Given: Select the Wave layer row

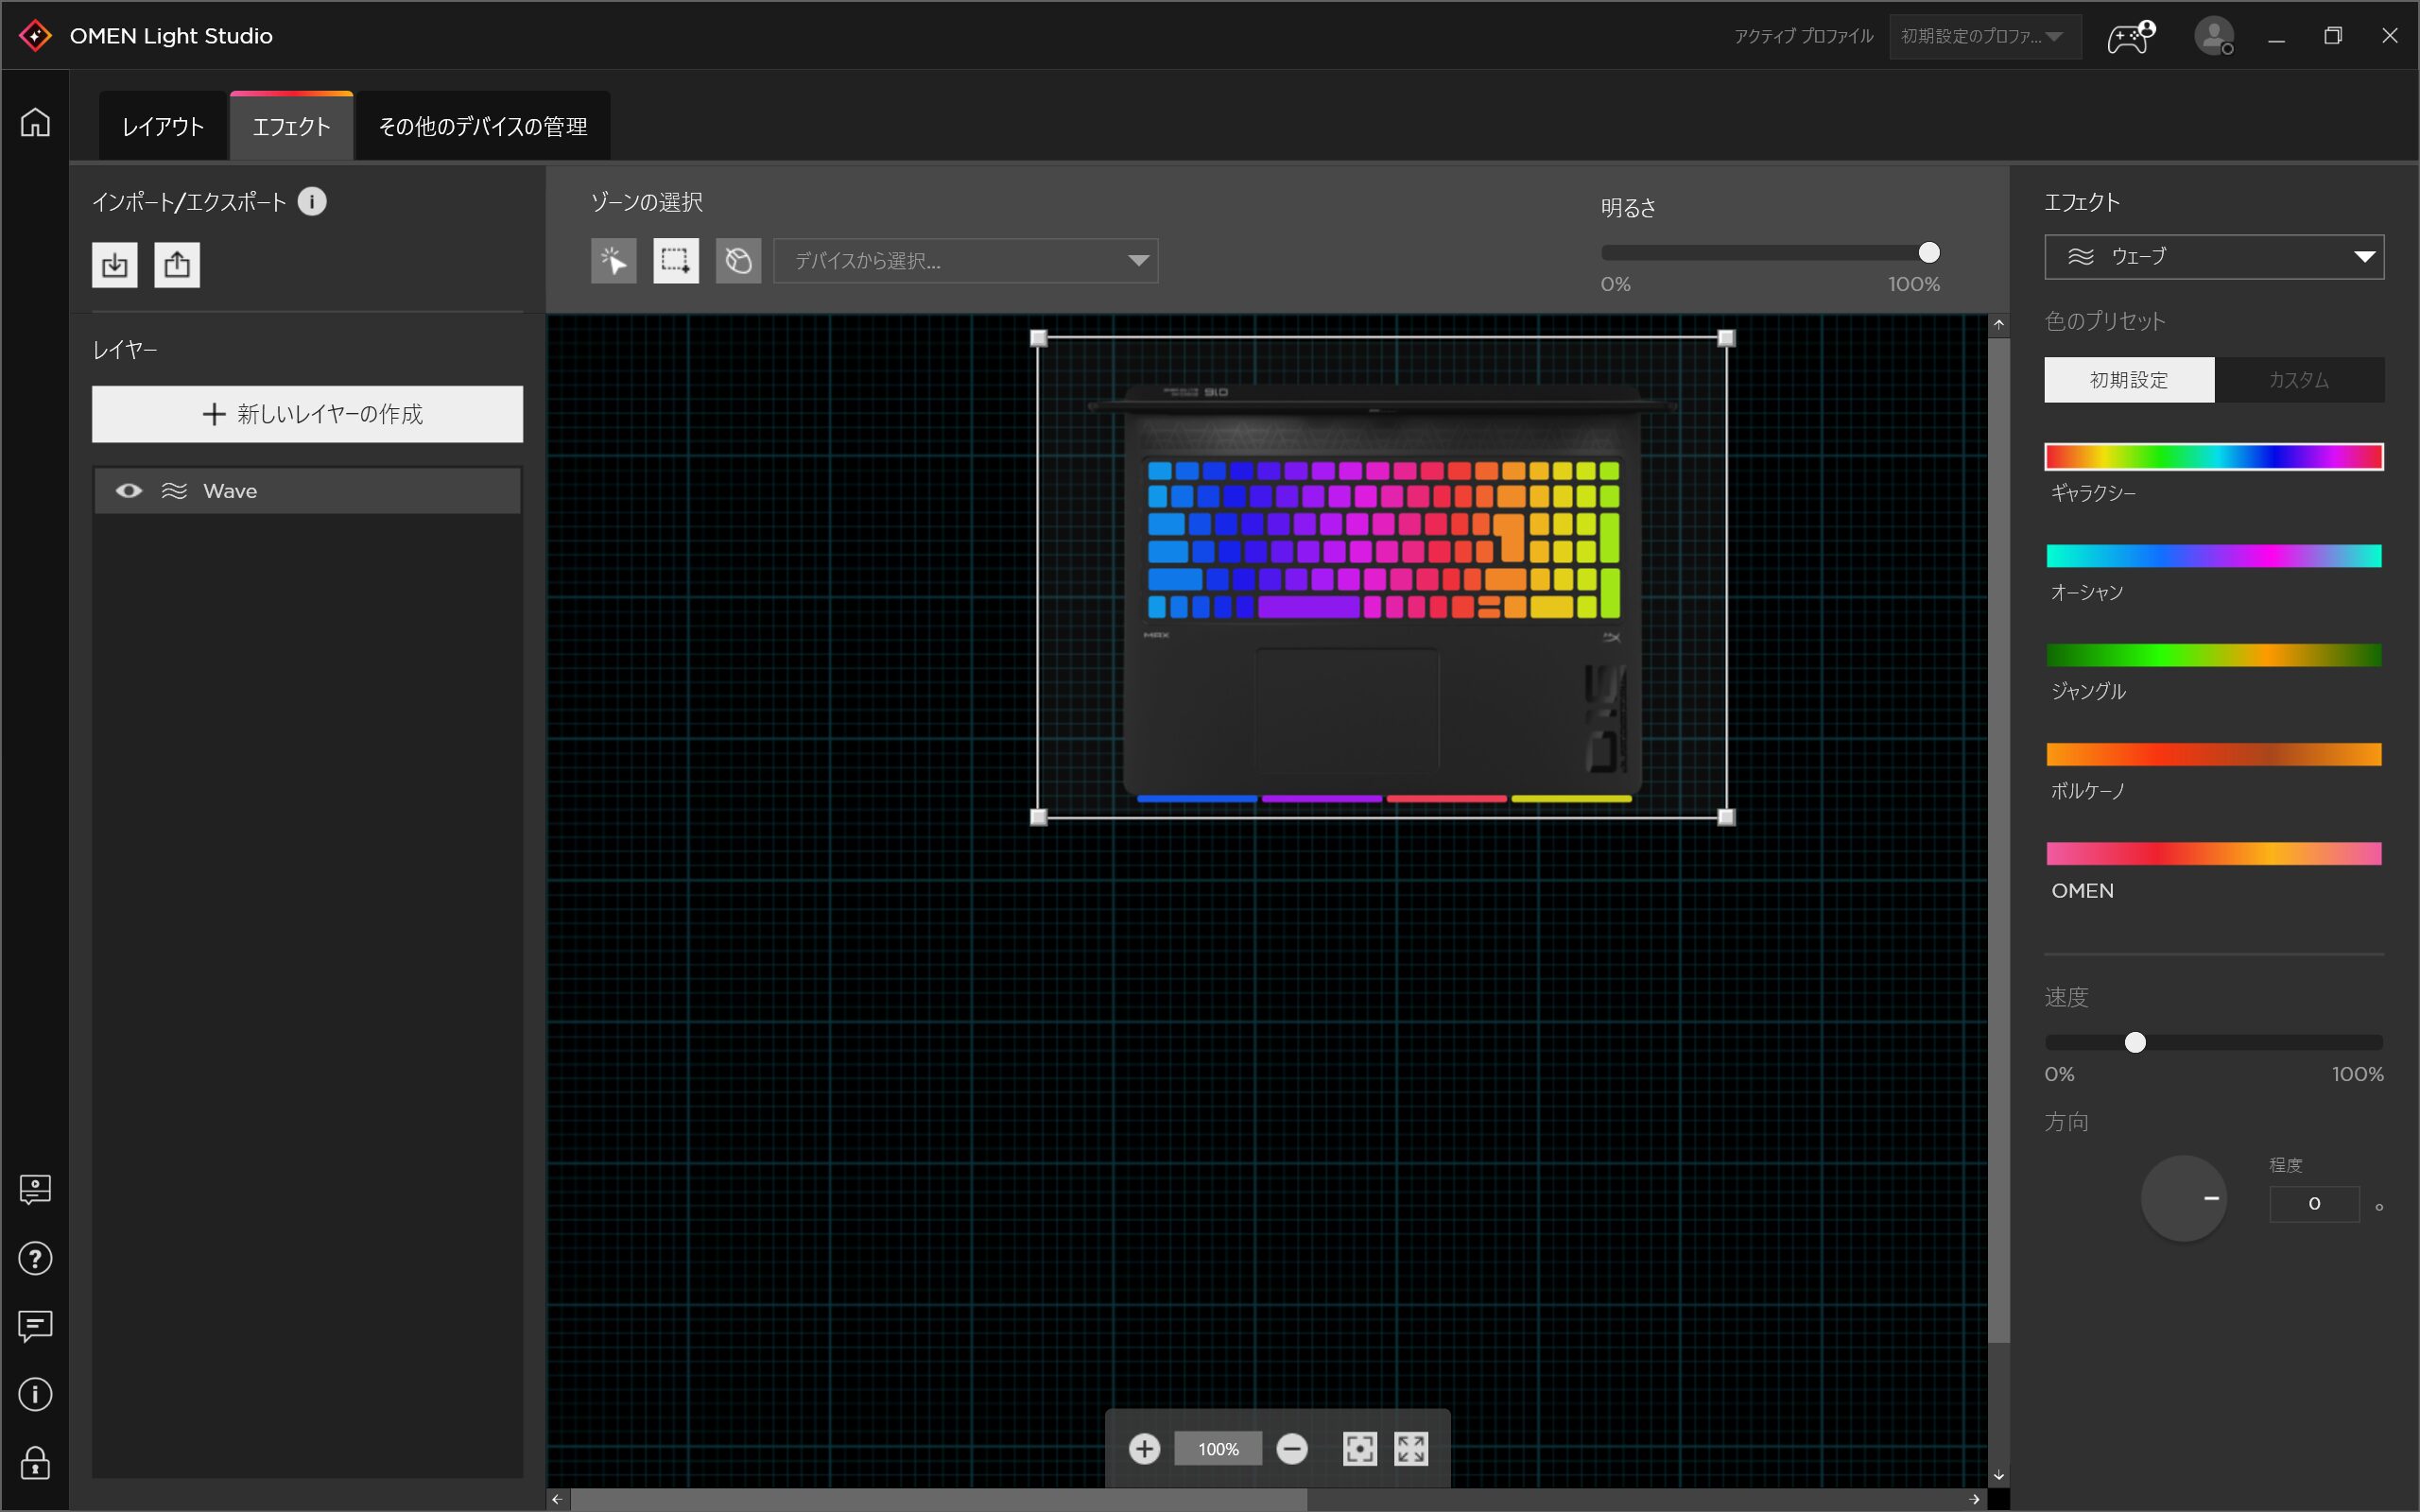Looking at the screenshot, I should click(307, 491).
